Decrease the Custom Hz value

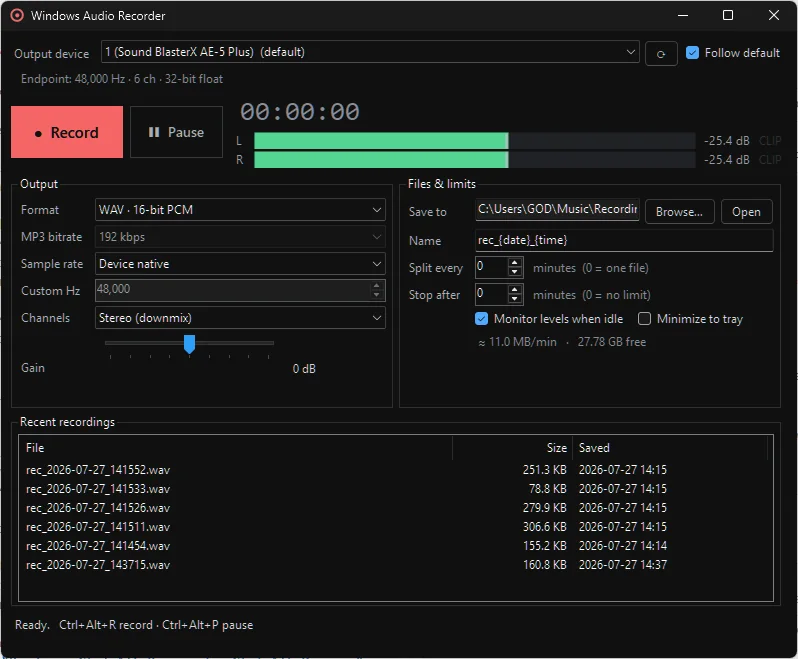376,295
